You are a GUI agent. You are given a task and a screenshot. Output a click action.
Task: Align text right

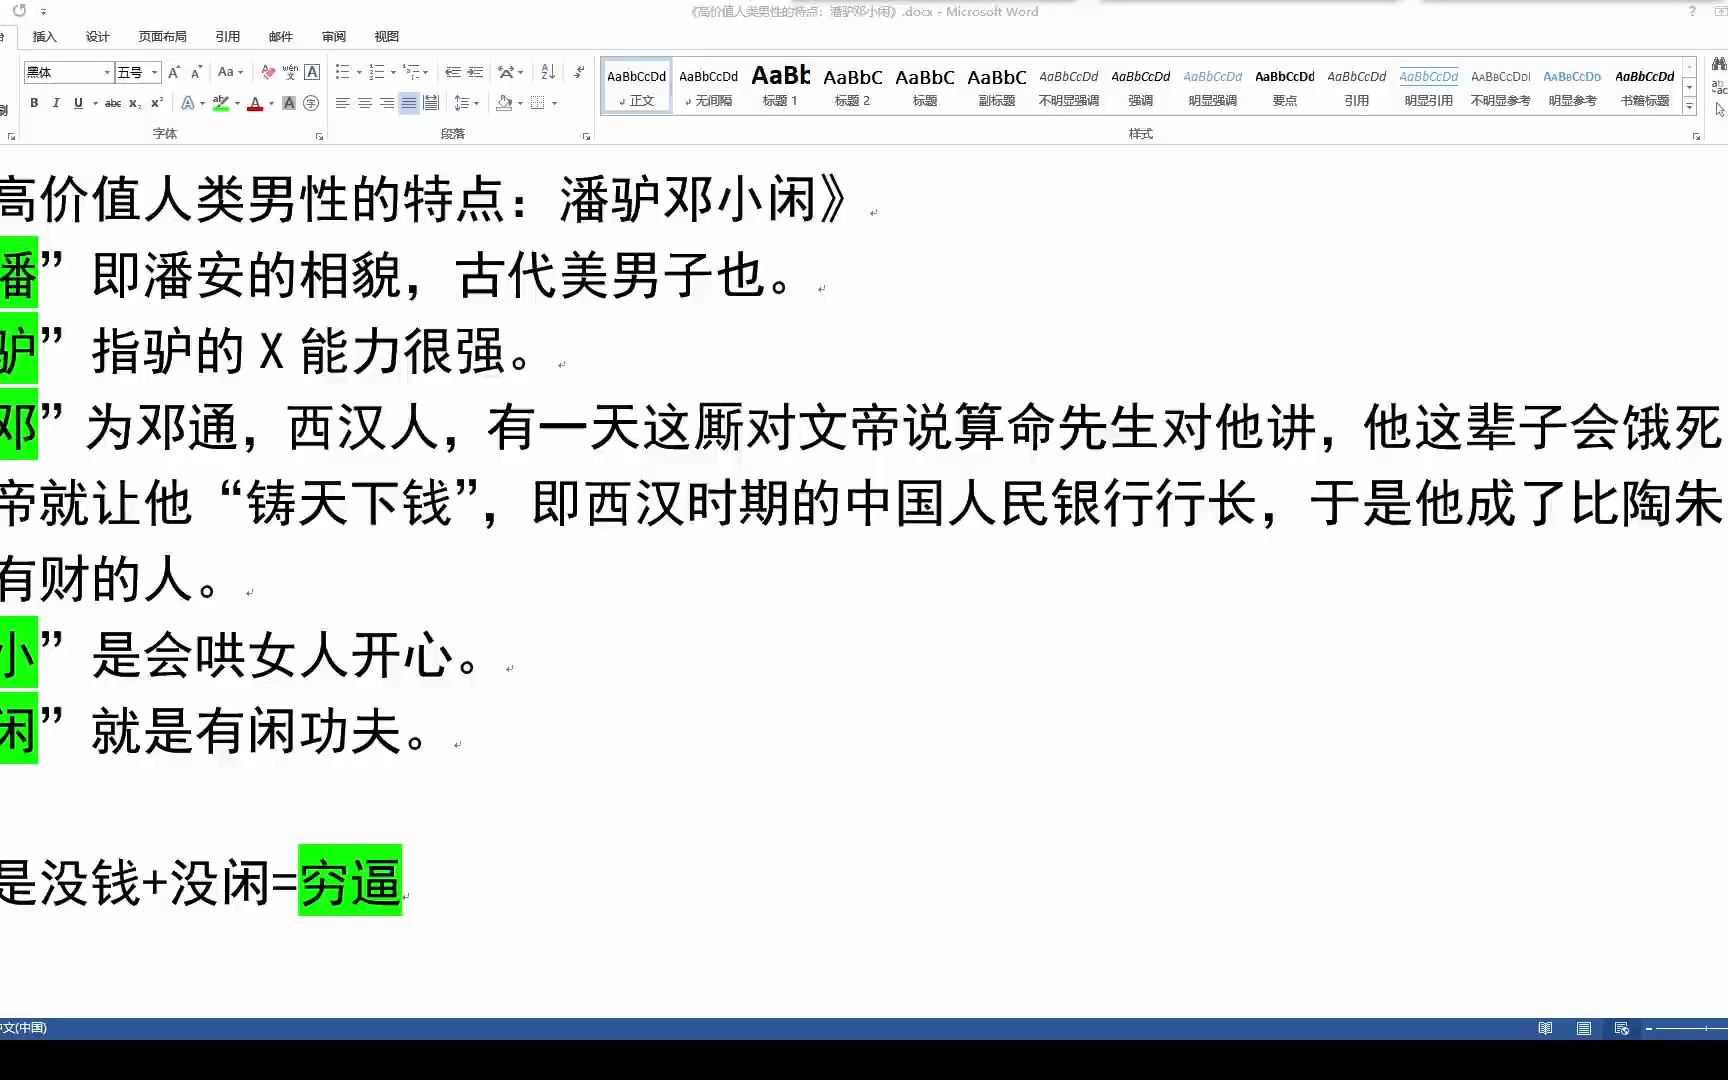pos(387,103)
